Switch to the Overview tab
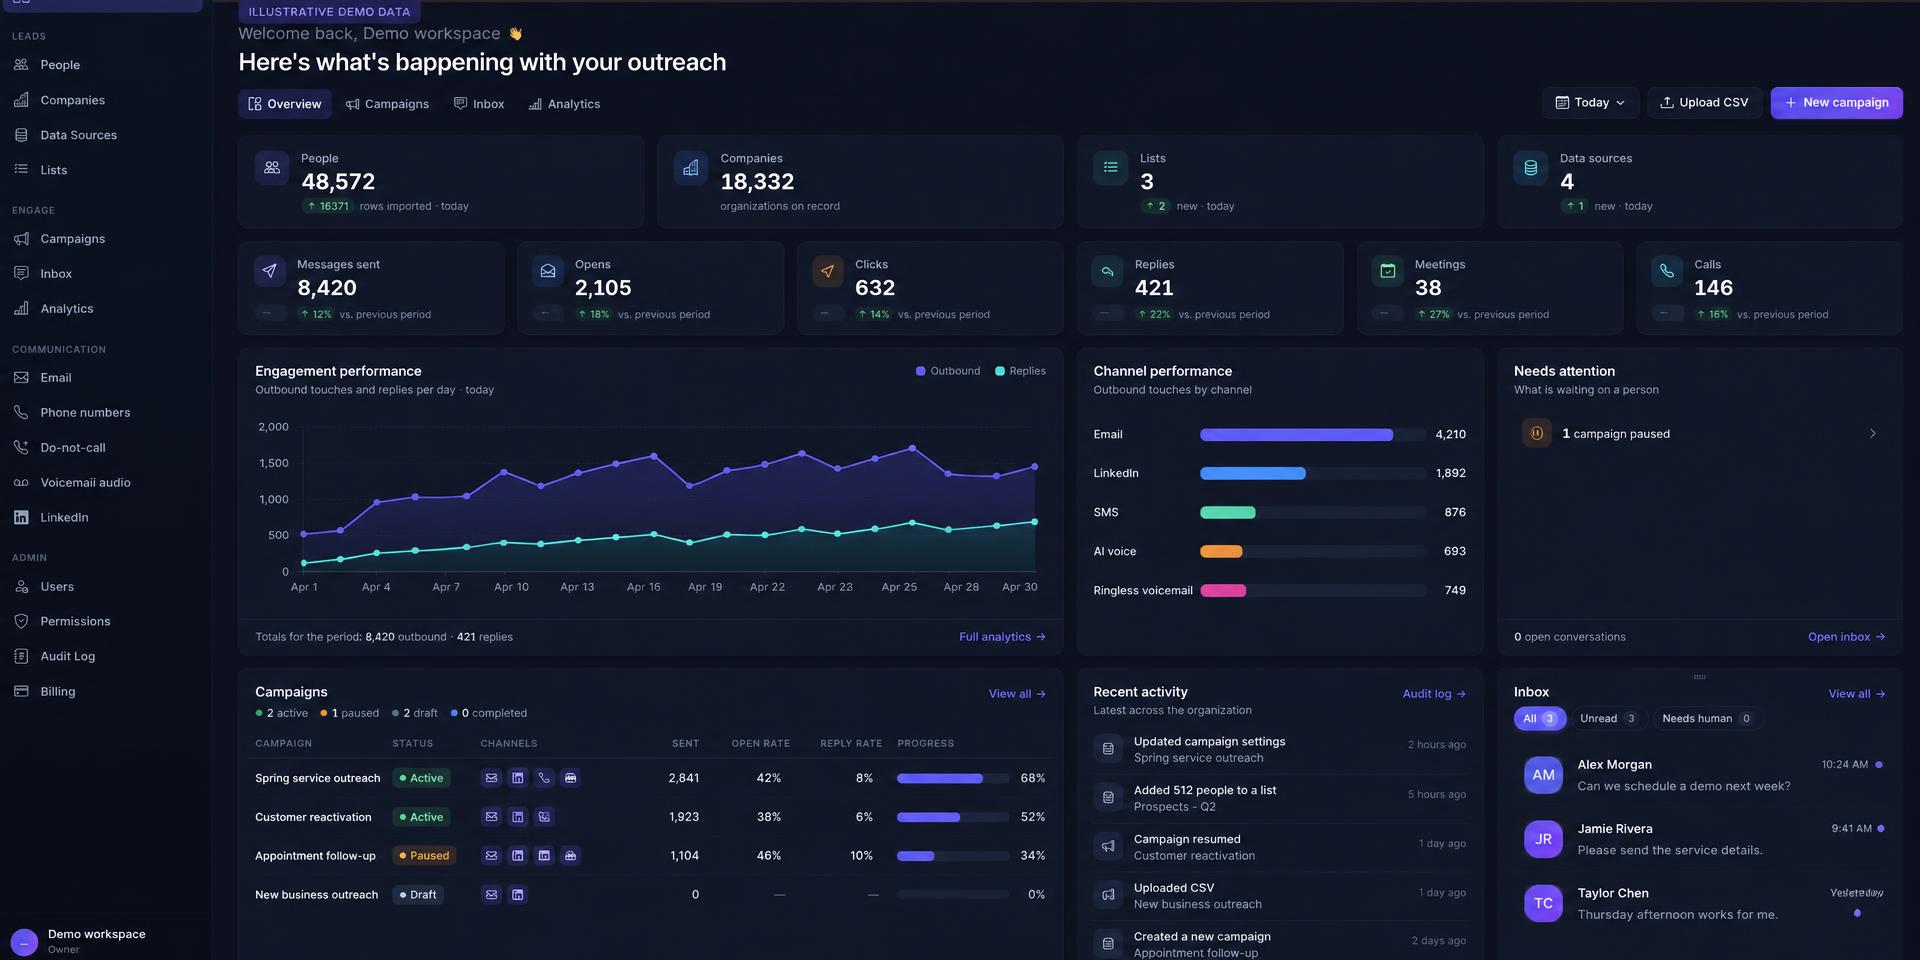This screenshot has height=960, width=1920. click(285, 104)
